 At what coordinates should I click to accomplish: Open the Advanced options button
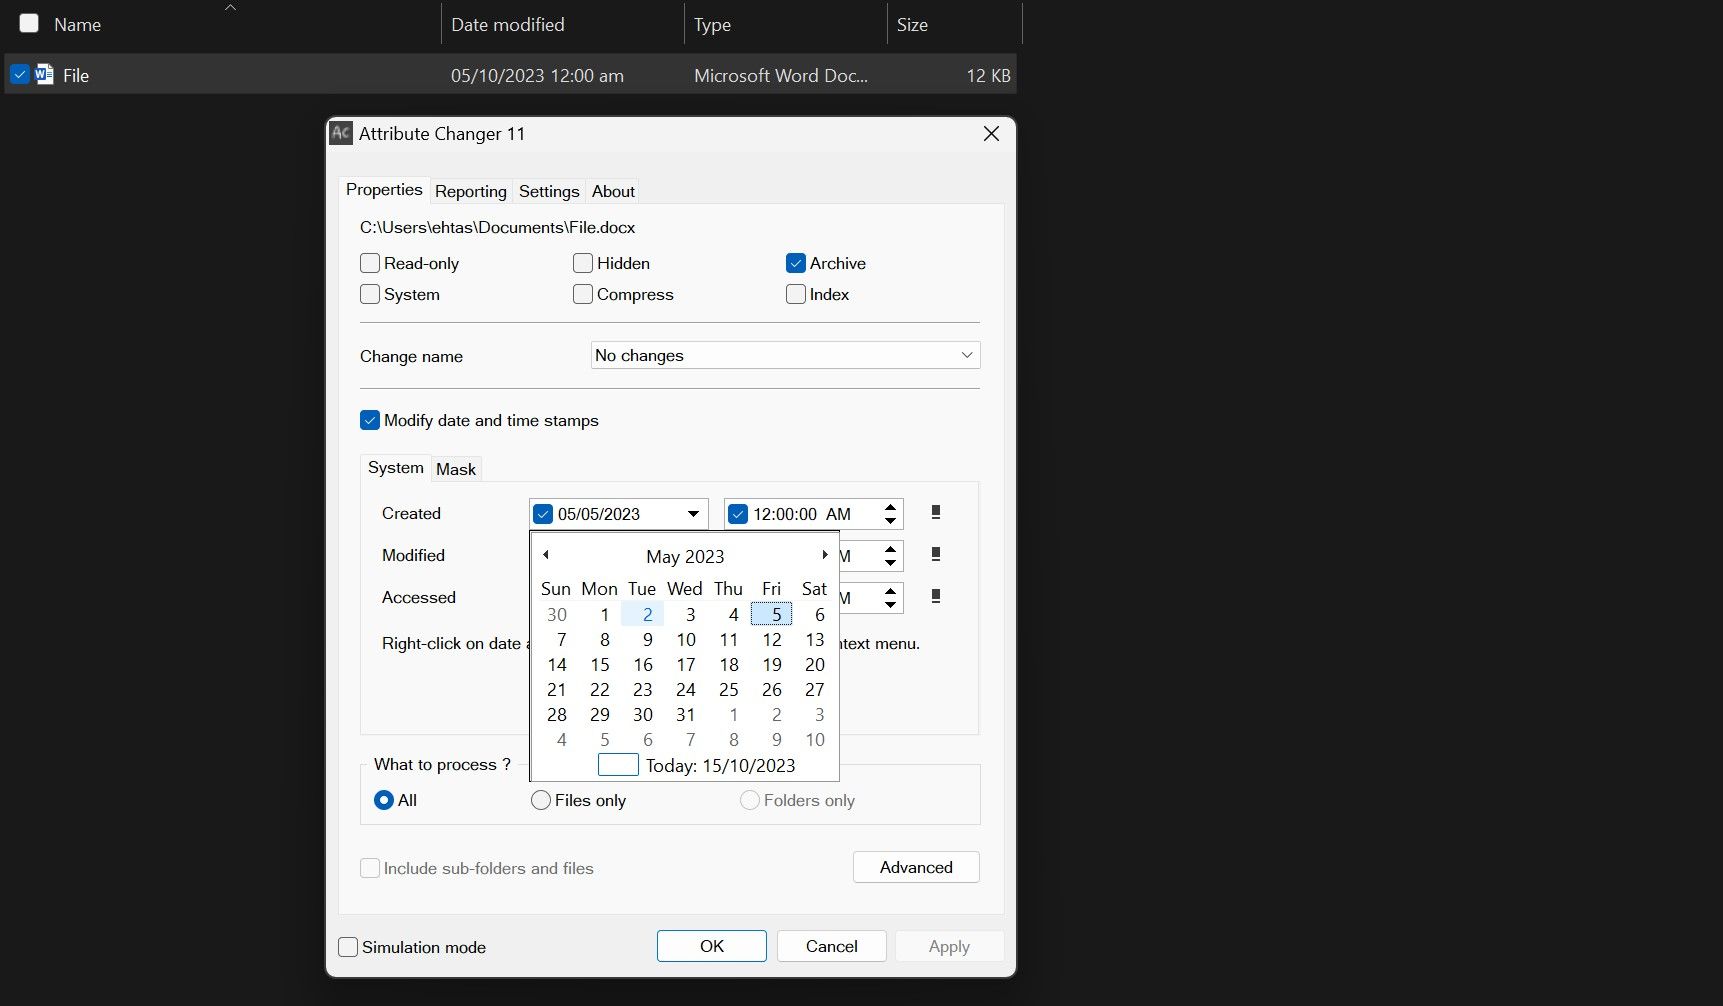pyautogui.click(x=916, y=867)
